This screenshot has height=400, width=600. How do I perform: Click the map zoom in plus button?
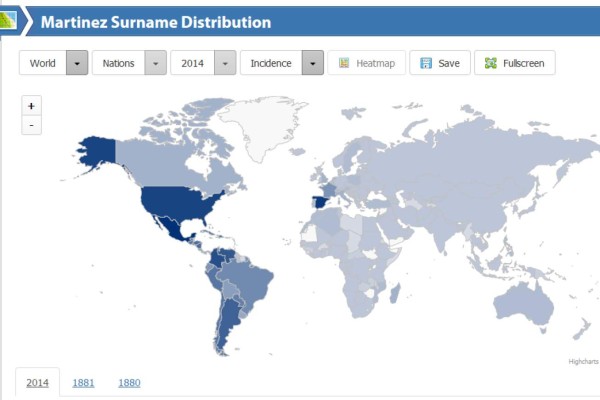click(x=32, y=106)
